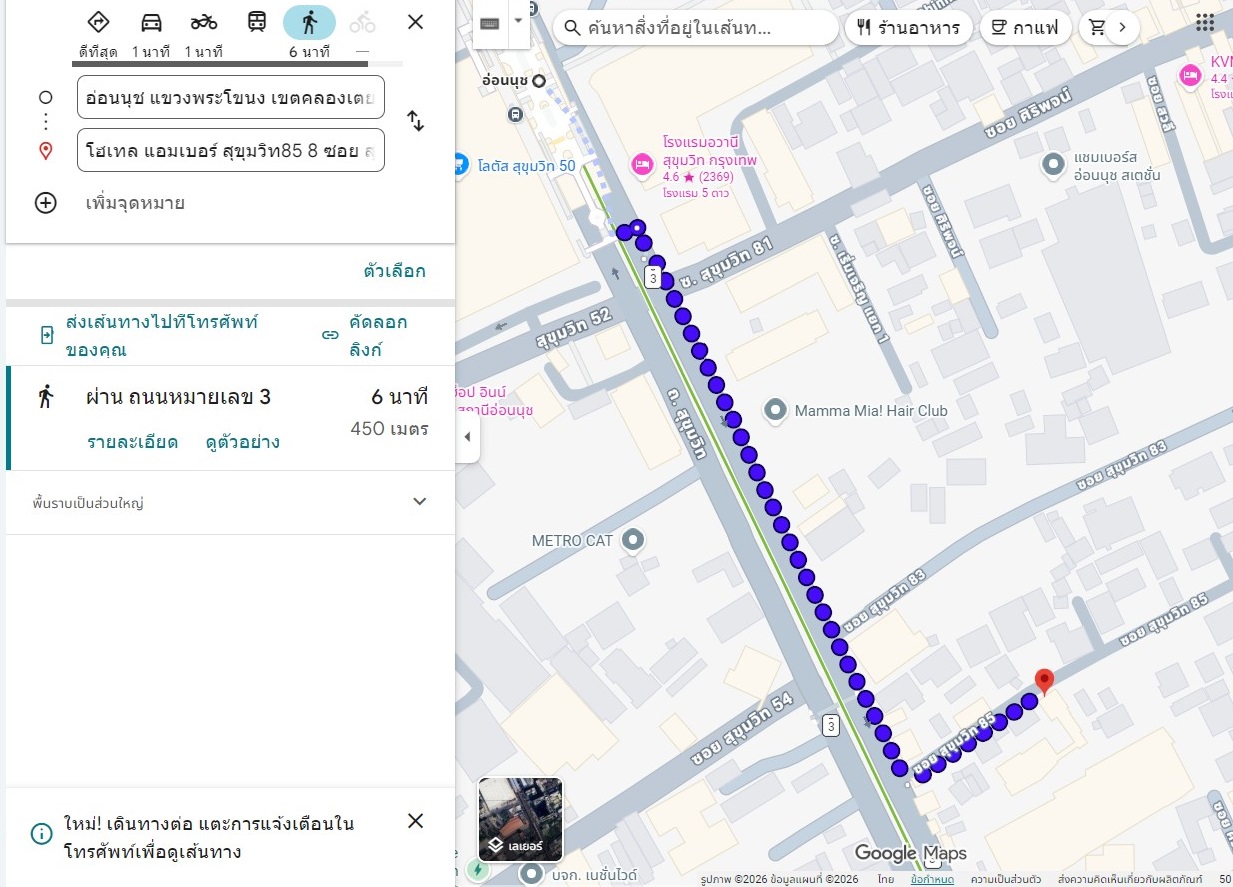Open route details รายละเอียด
This screenshot has width=1233, height=887.
coord(132,442)
